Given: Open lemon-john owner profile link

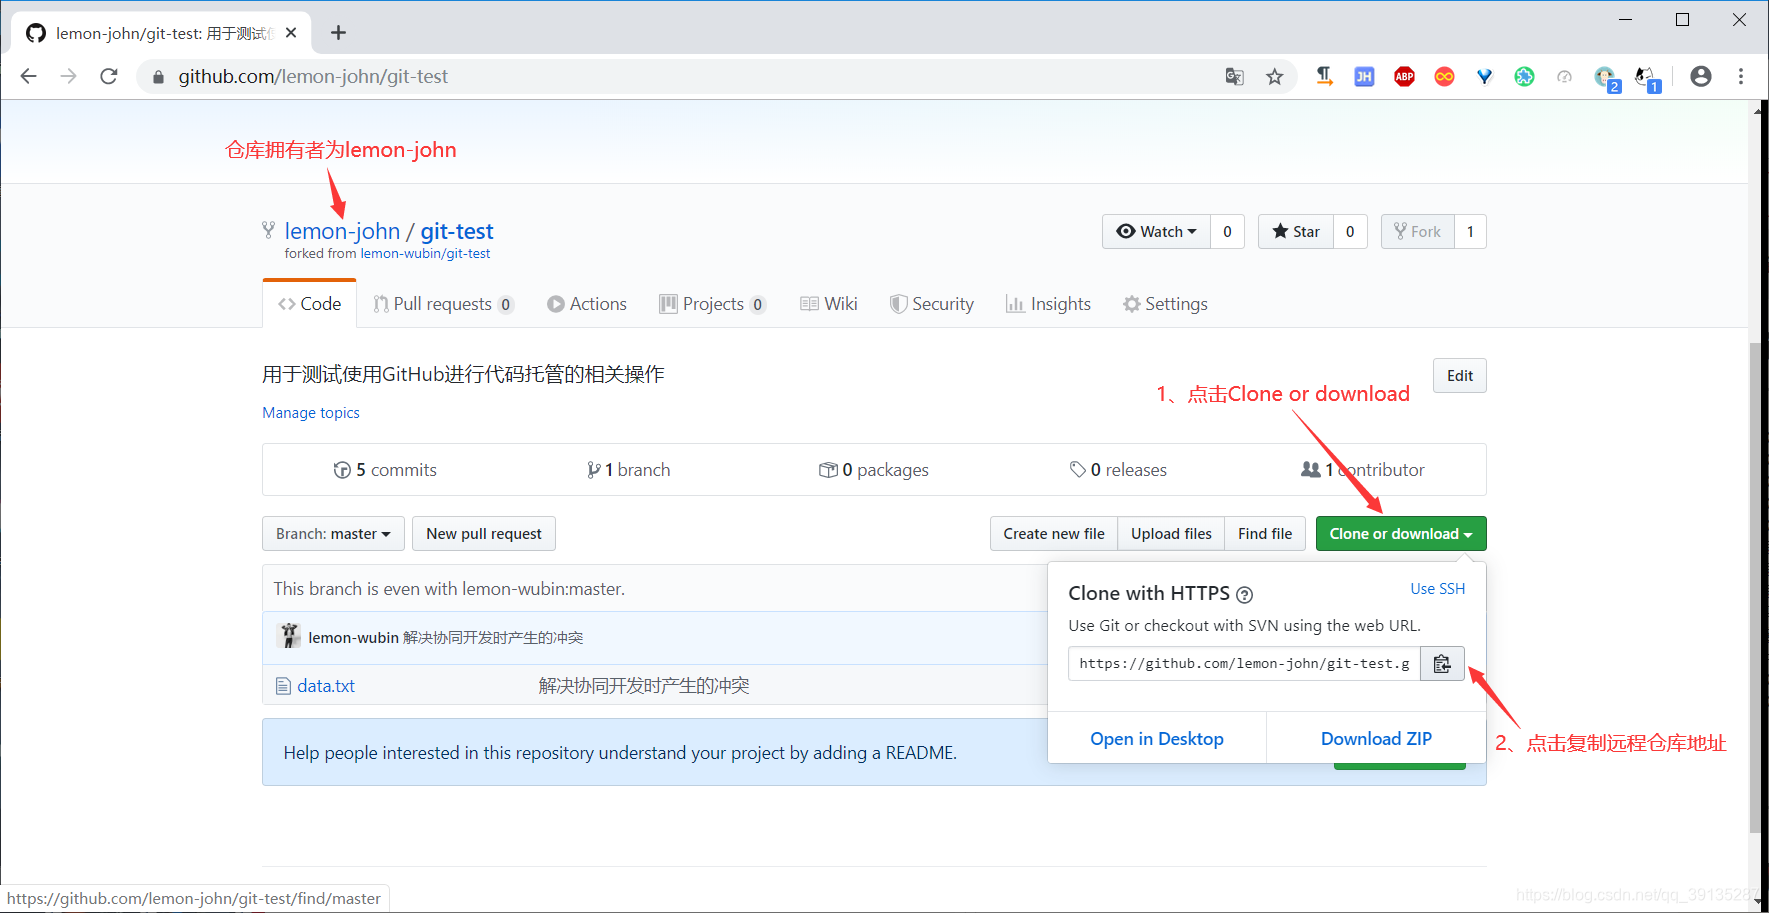Looking at the screenshot, I should [342, 231].
